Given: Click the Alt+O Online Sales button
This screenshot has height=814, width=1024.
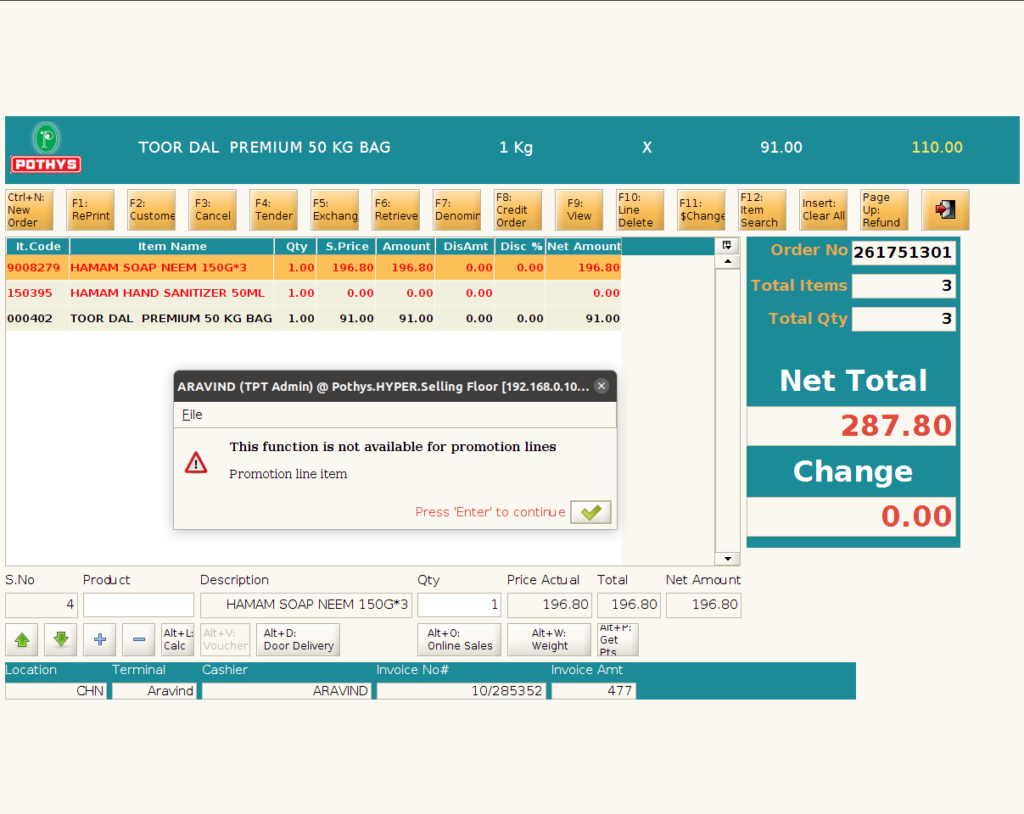Looking at the screenshot, I should (460, 640).
